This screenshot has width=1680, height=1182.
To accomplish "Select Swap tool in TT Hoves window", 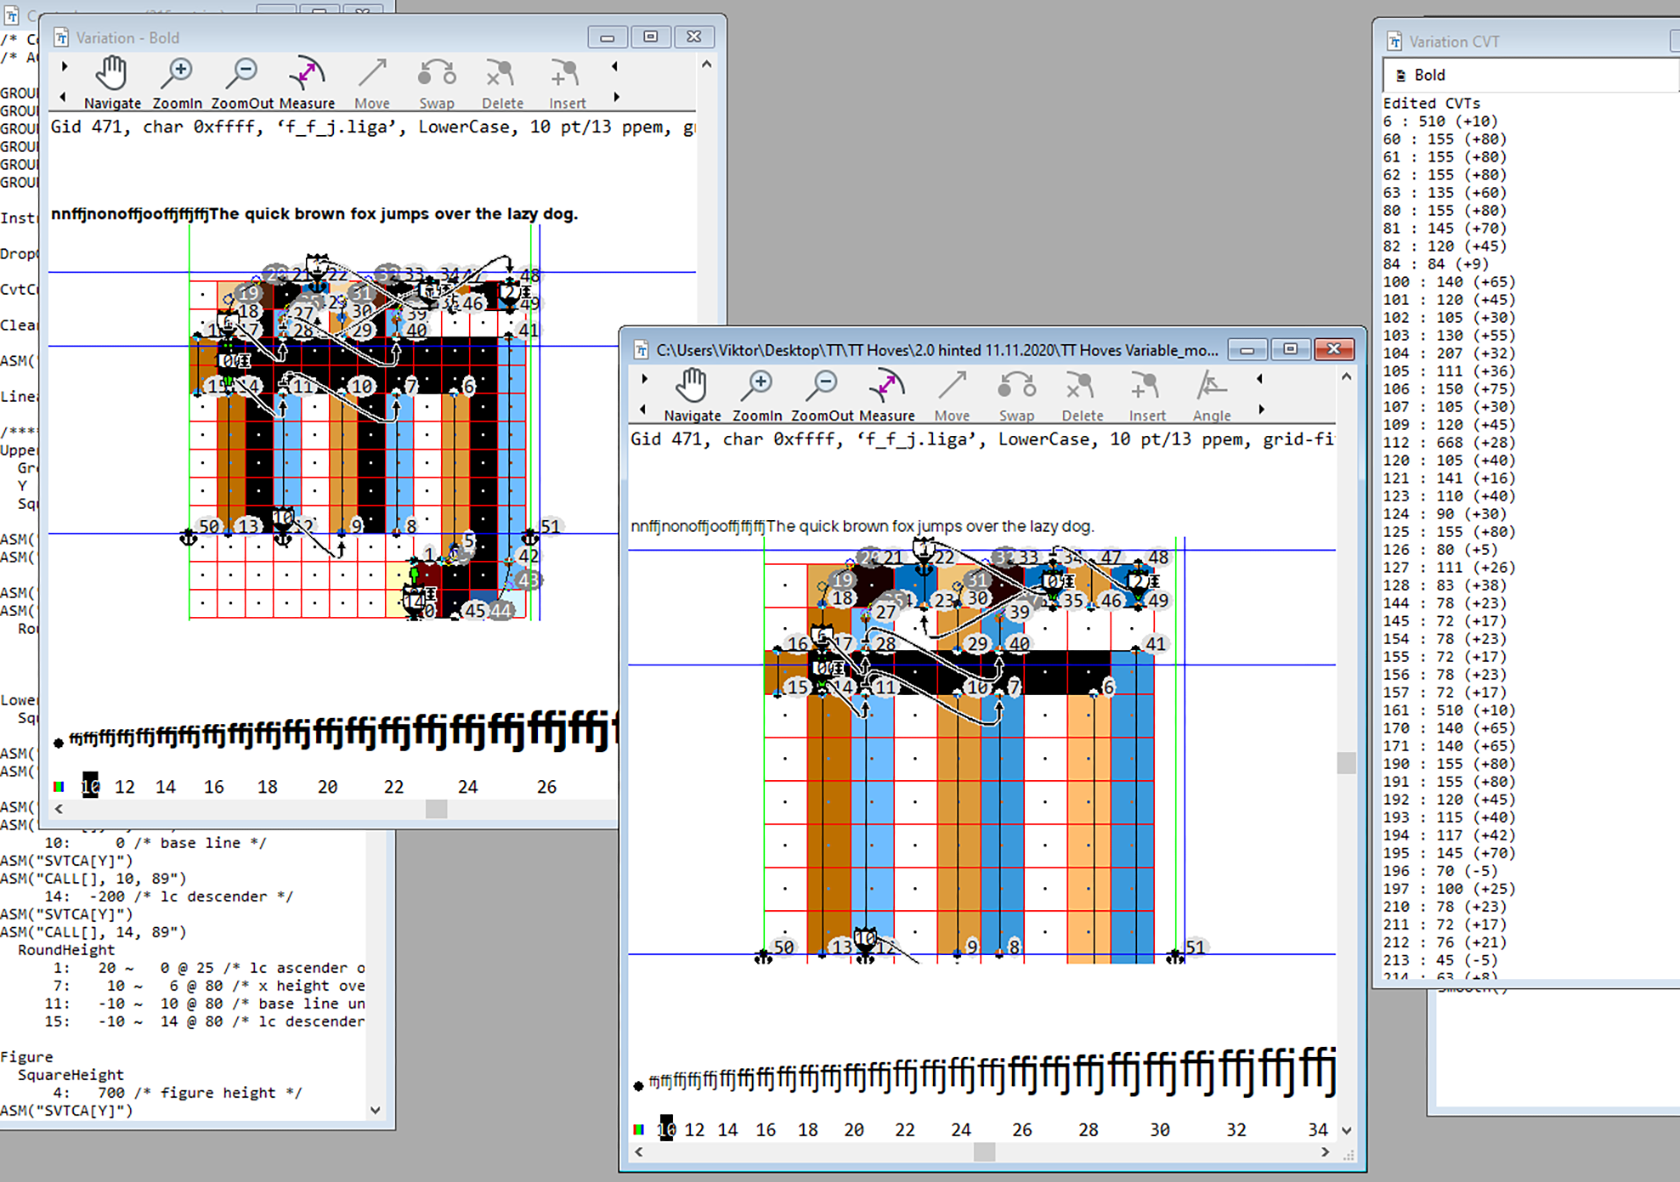I will point(1016,395).
